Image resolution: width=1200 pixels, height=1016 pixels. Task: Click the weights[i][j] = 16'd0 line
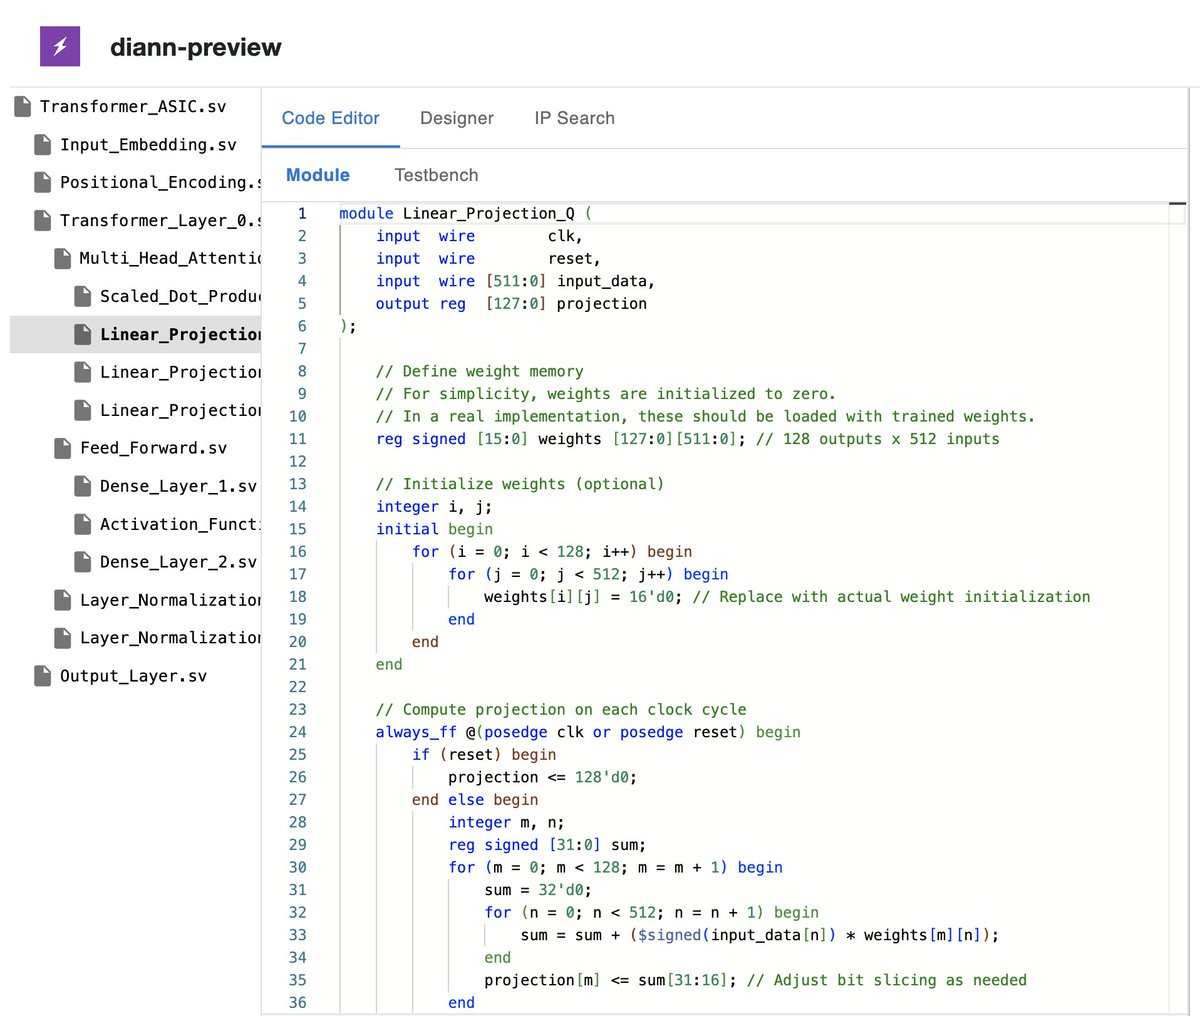[787, 597]
